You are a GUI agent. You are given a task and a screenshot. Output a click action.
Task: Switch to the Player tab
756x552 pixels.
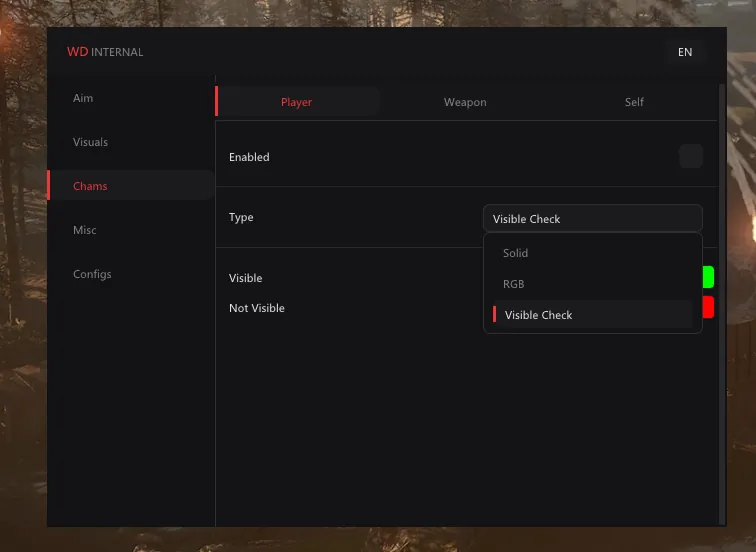pos(297,102)
